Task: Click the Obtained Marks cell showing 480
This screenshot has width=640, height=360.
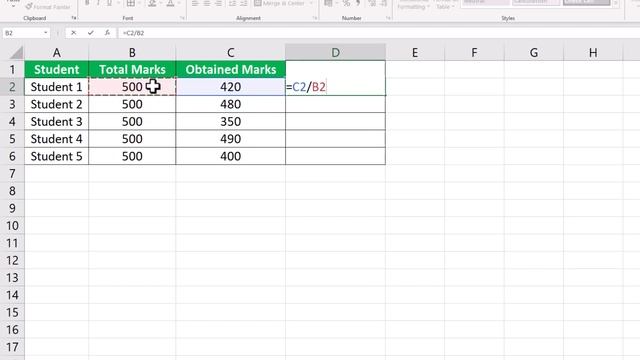Action: pos(231,104)
